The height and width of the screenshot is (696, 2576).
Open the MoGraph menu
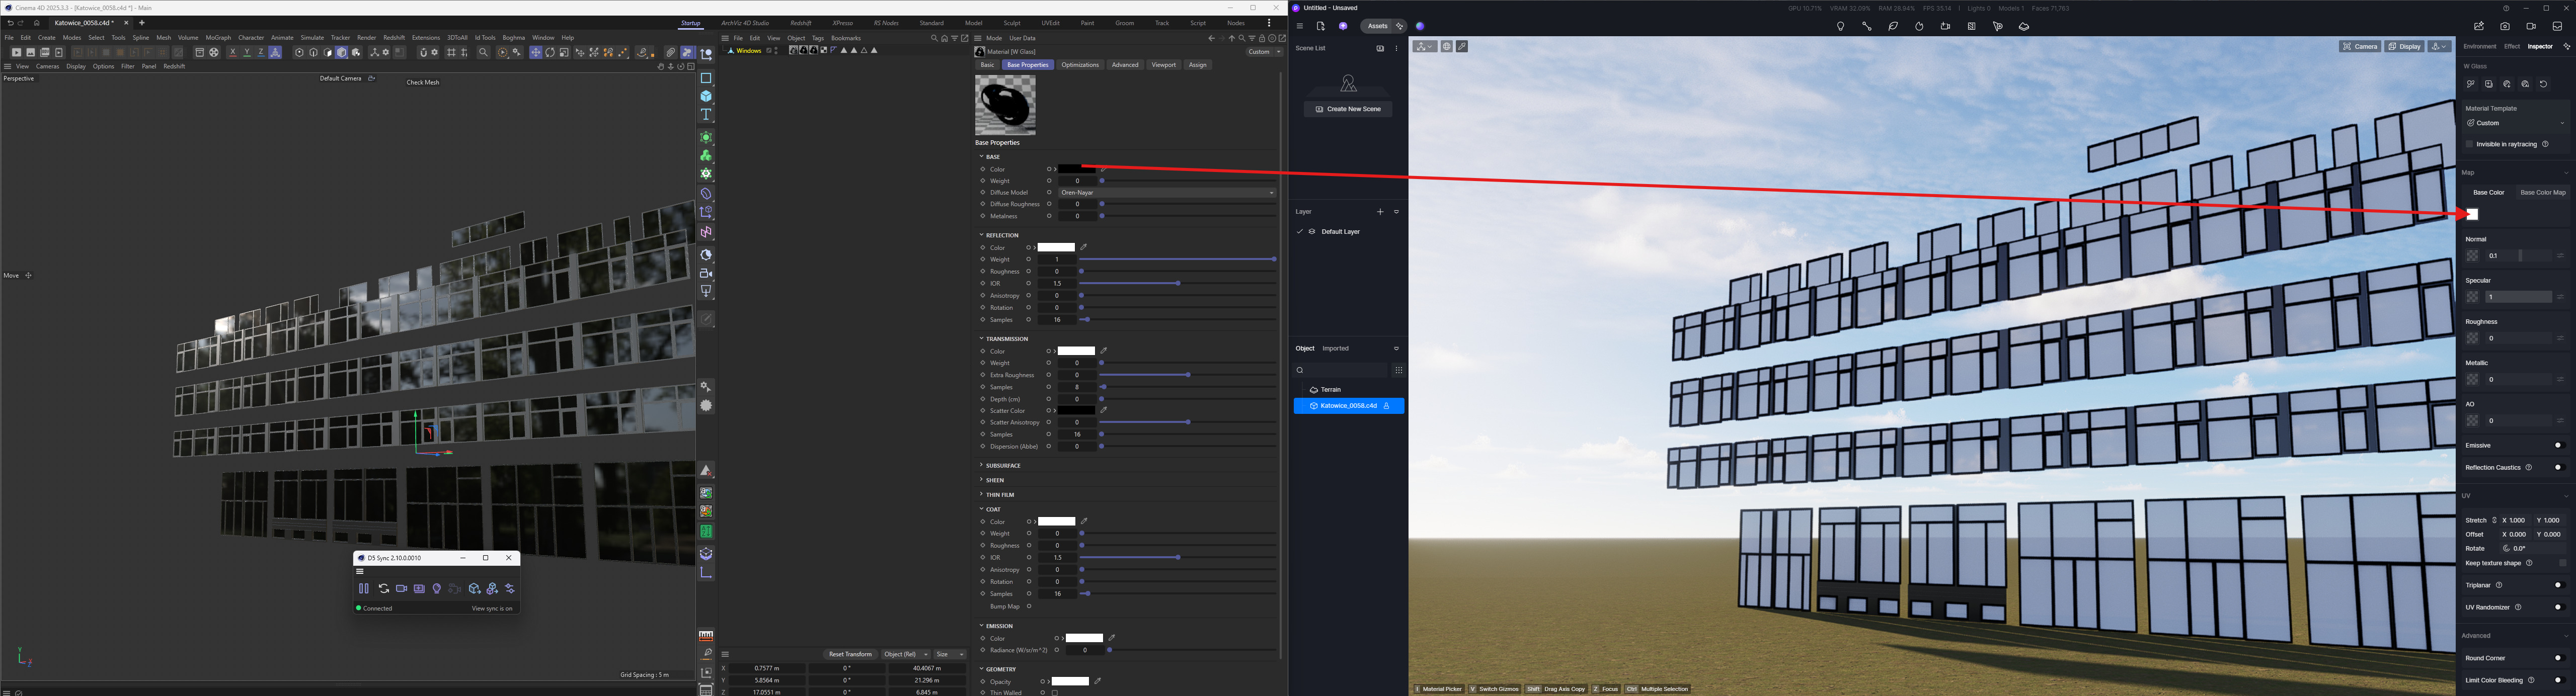pos(218,38)
